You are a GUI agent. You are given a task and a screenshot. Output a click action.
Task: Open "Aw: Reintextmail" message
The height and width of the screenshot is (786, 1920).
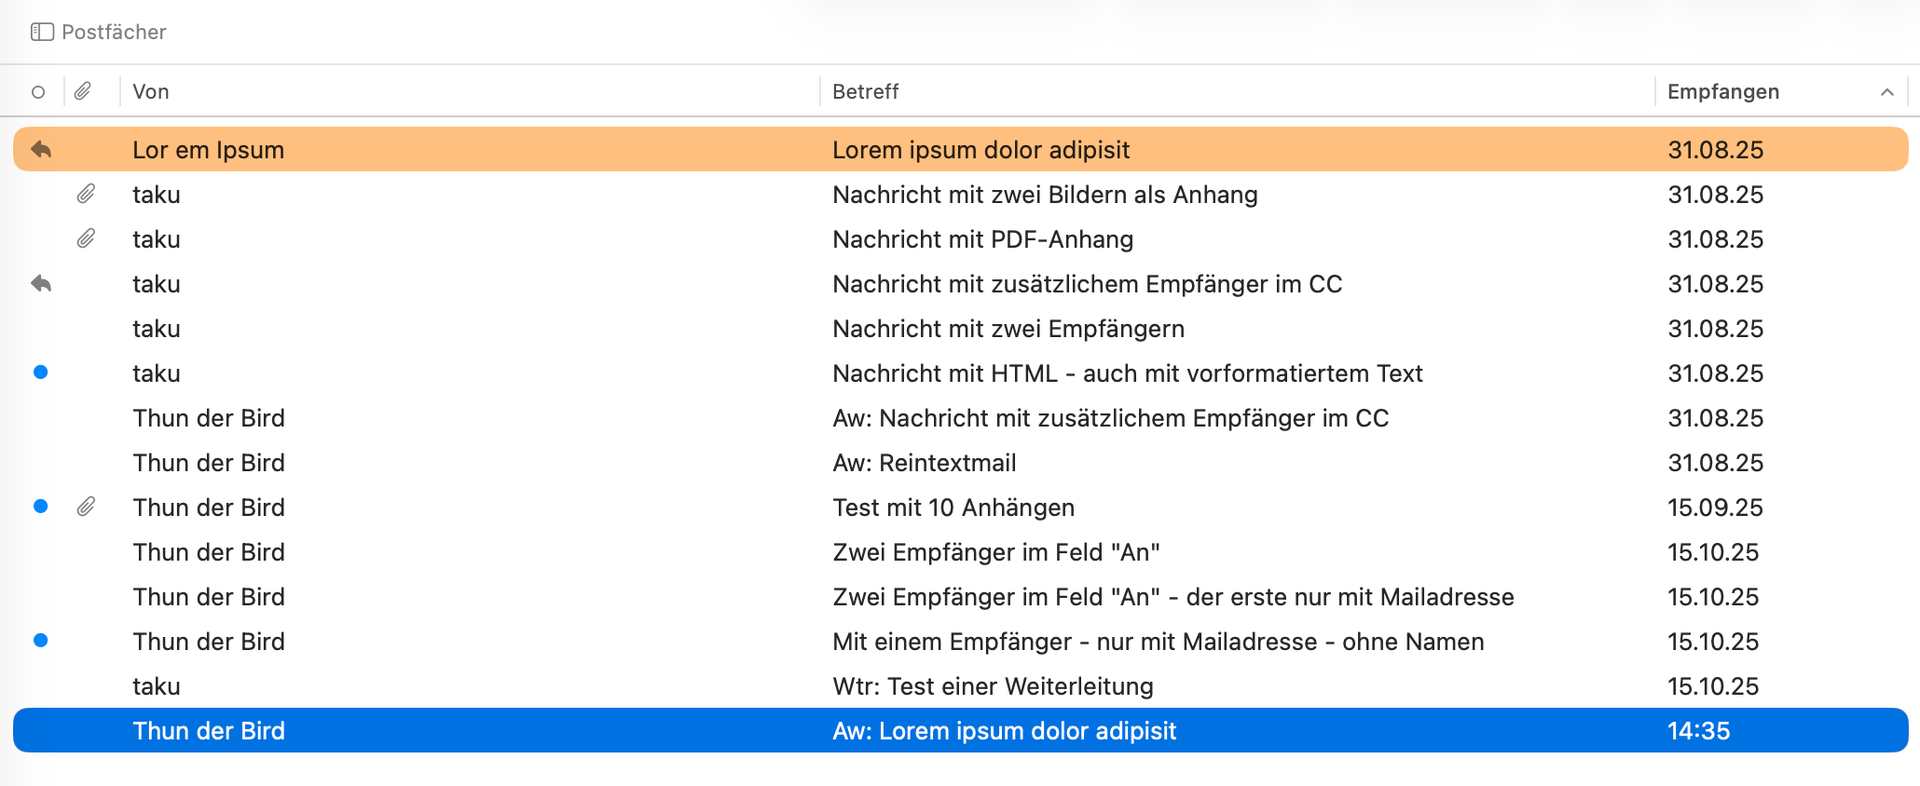coord(924,463)
